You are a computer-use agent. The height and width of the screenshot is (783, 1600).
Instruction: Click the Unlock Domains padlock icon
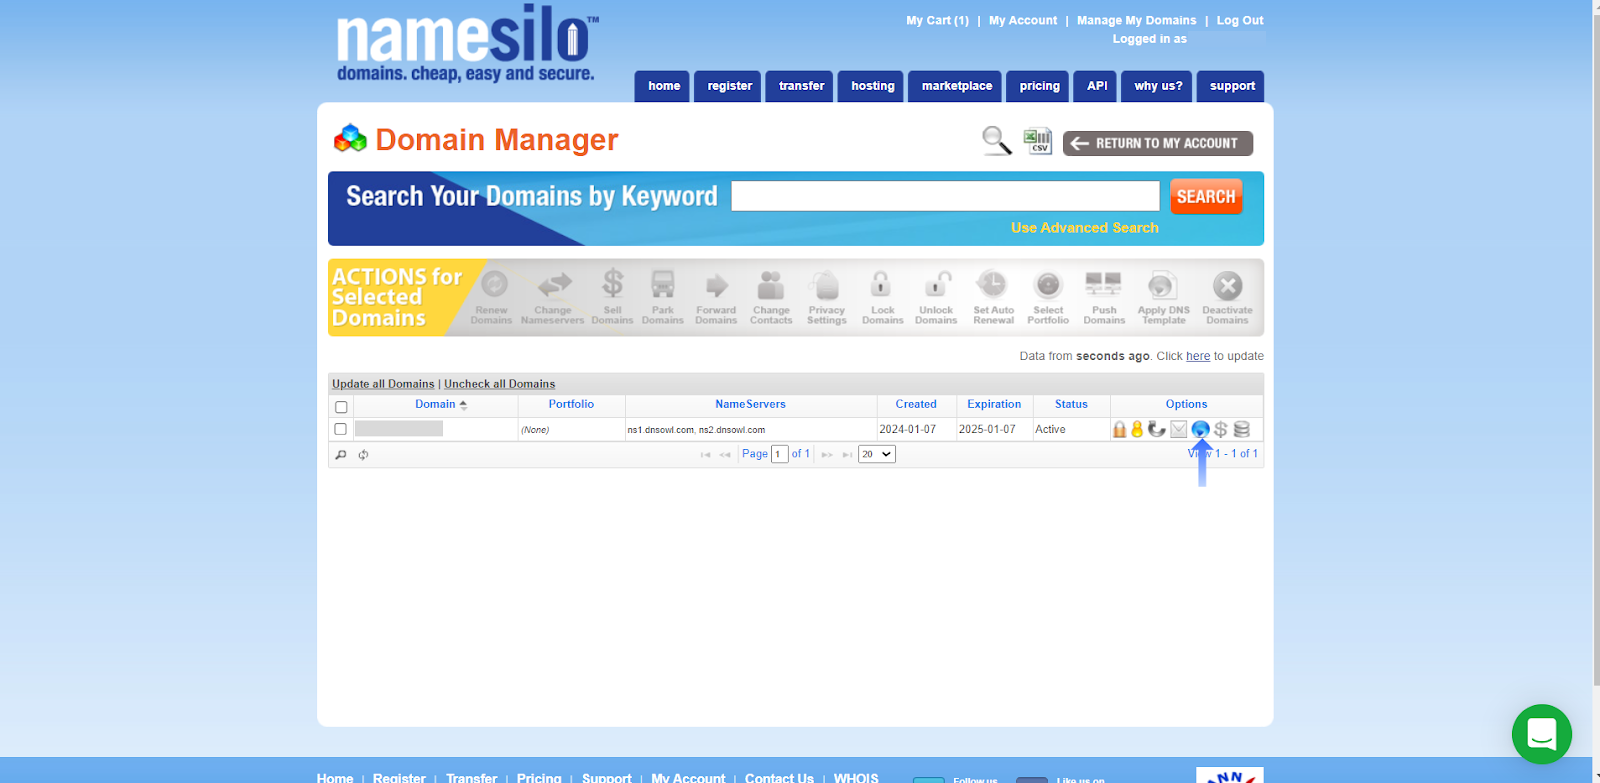936,285
